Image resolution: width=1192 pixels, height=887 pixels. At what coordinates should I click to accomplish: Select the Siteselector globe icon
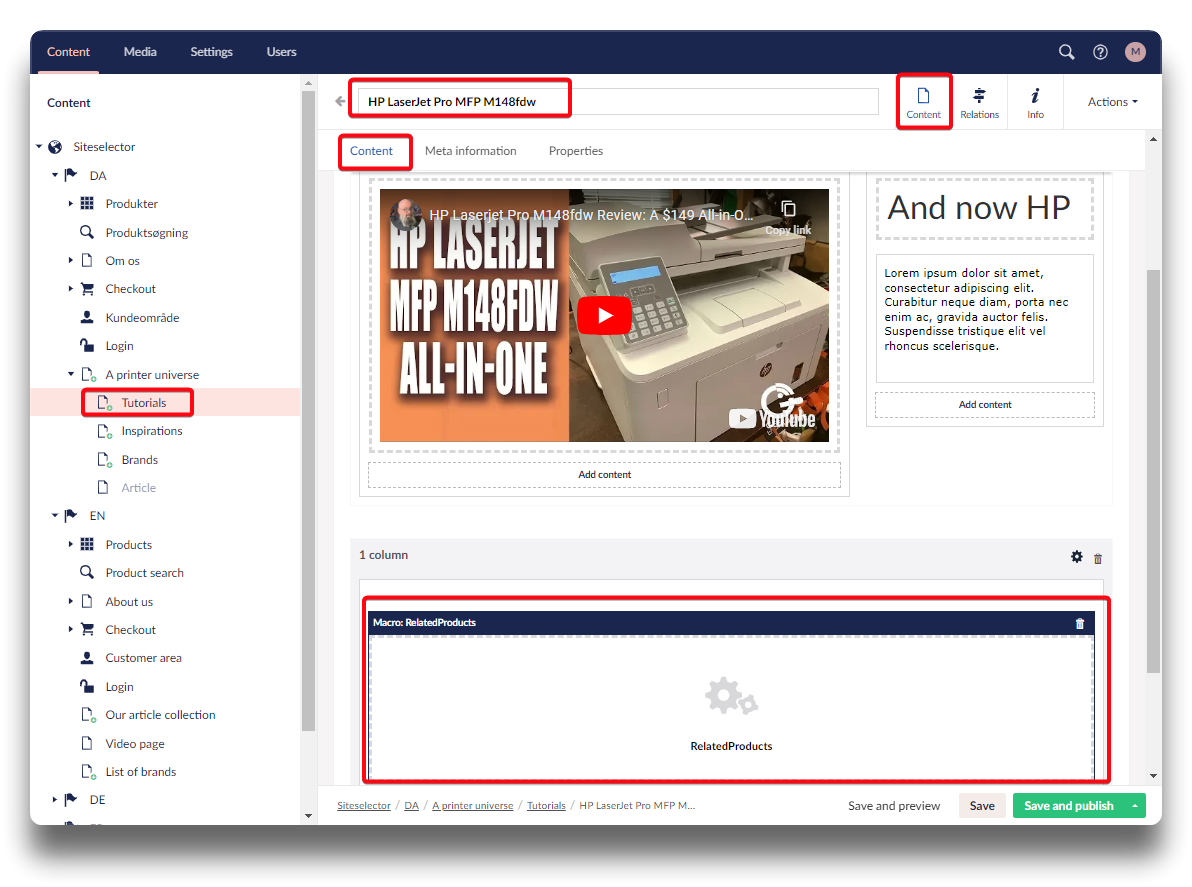55,147
